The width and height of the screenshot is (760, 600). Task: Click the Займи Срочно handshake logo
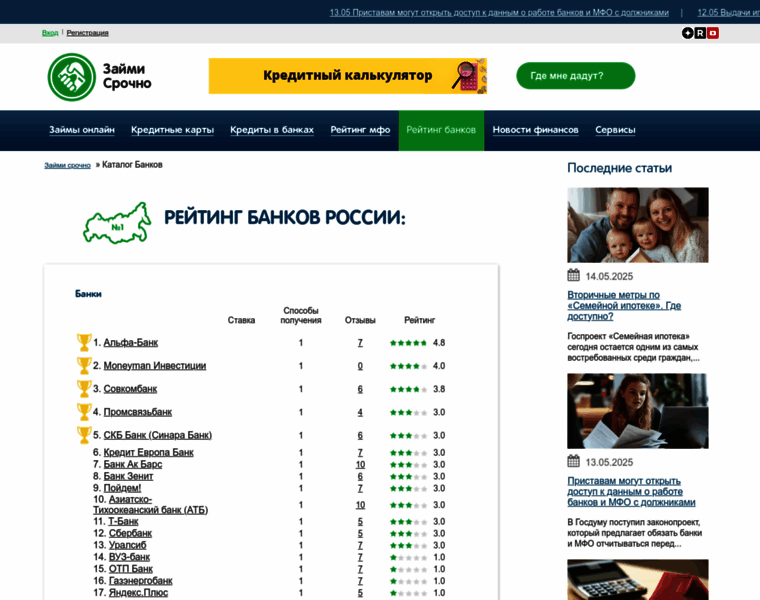click(72, 77)
